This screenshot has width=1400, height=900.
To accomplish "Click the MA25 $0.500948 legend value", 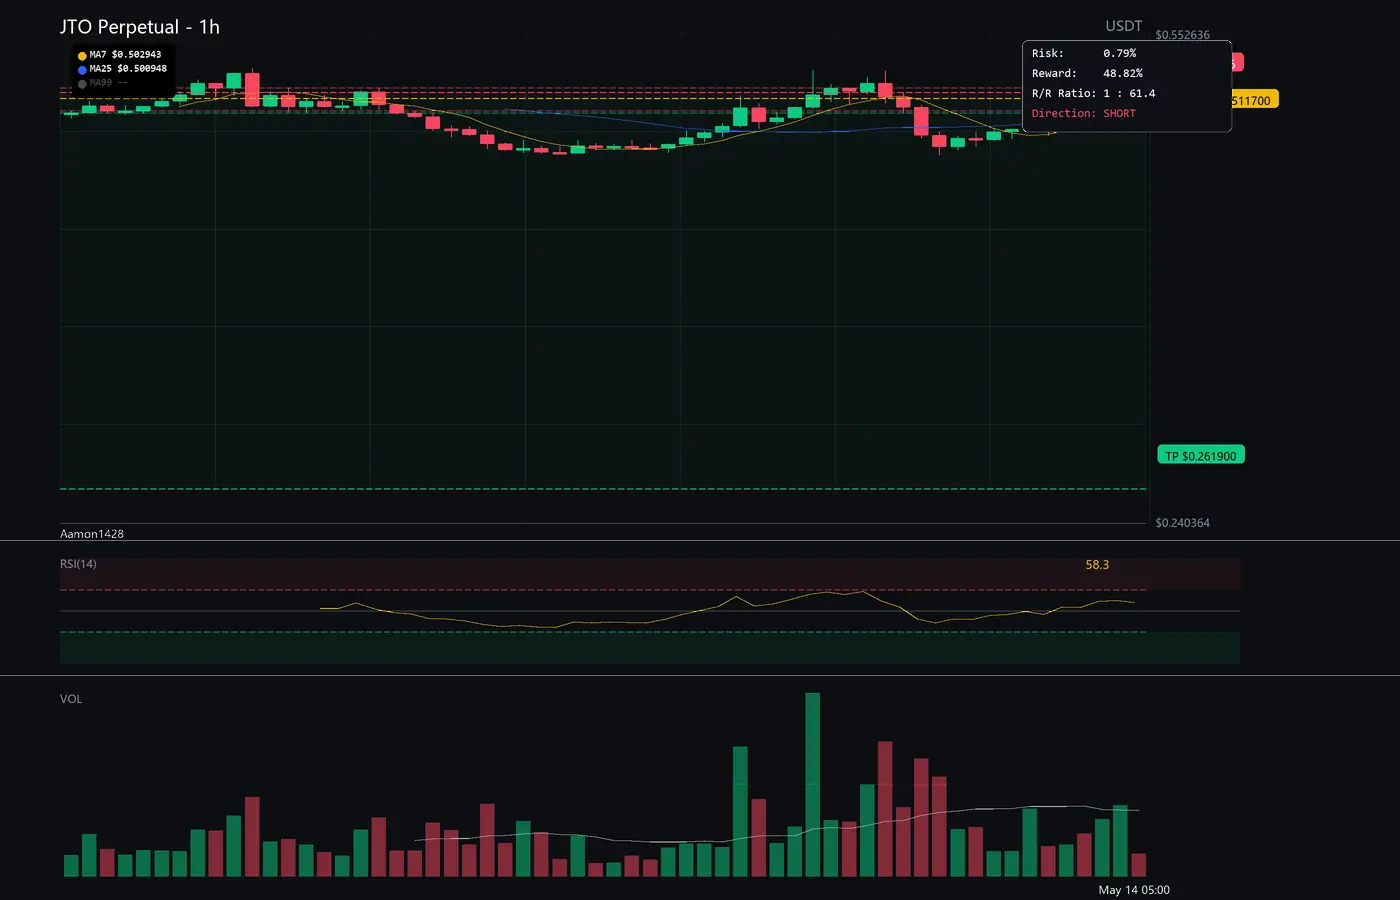I will click(x=128, y=69).
